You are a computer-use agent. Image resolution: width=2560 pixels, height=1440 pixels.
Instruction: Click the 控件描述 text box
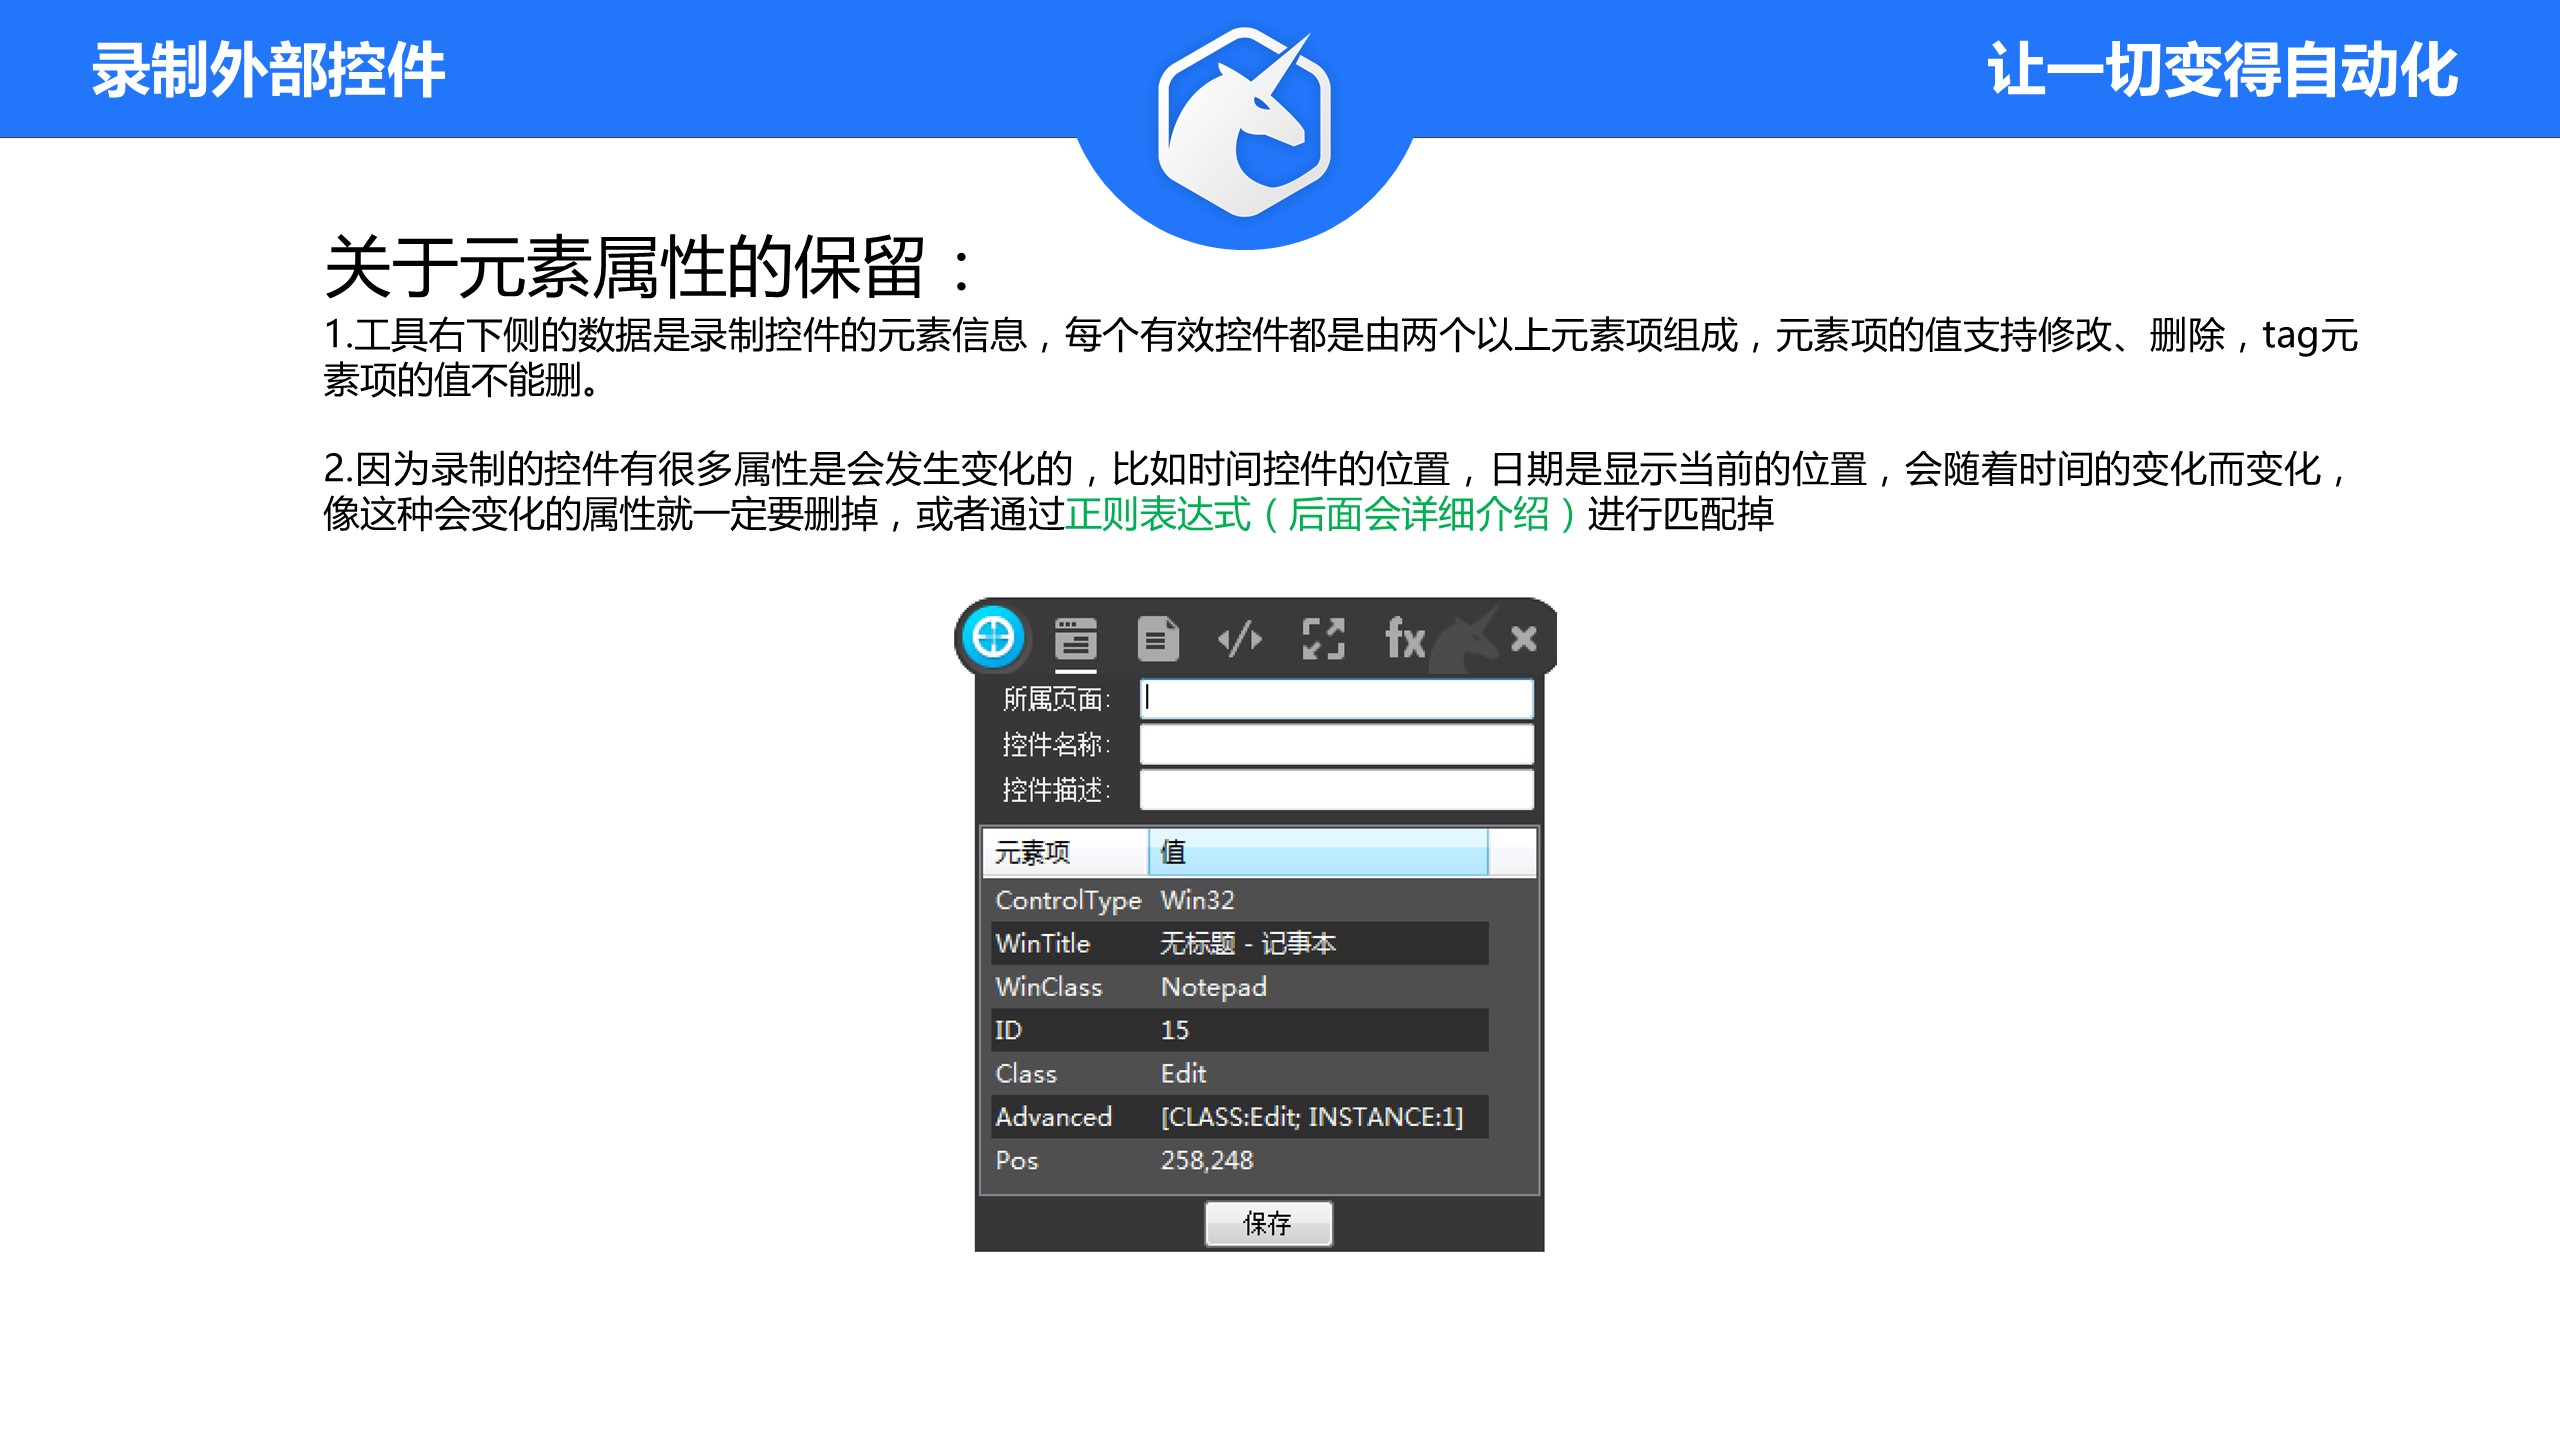coord(1336,789)
